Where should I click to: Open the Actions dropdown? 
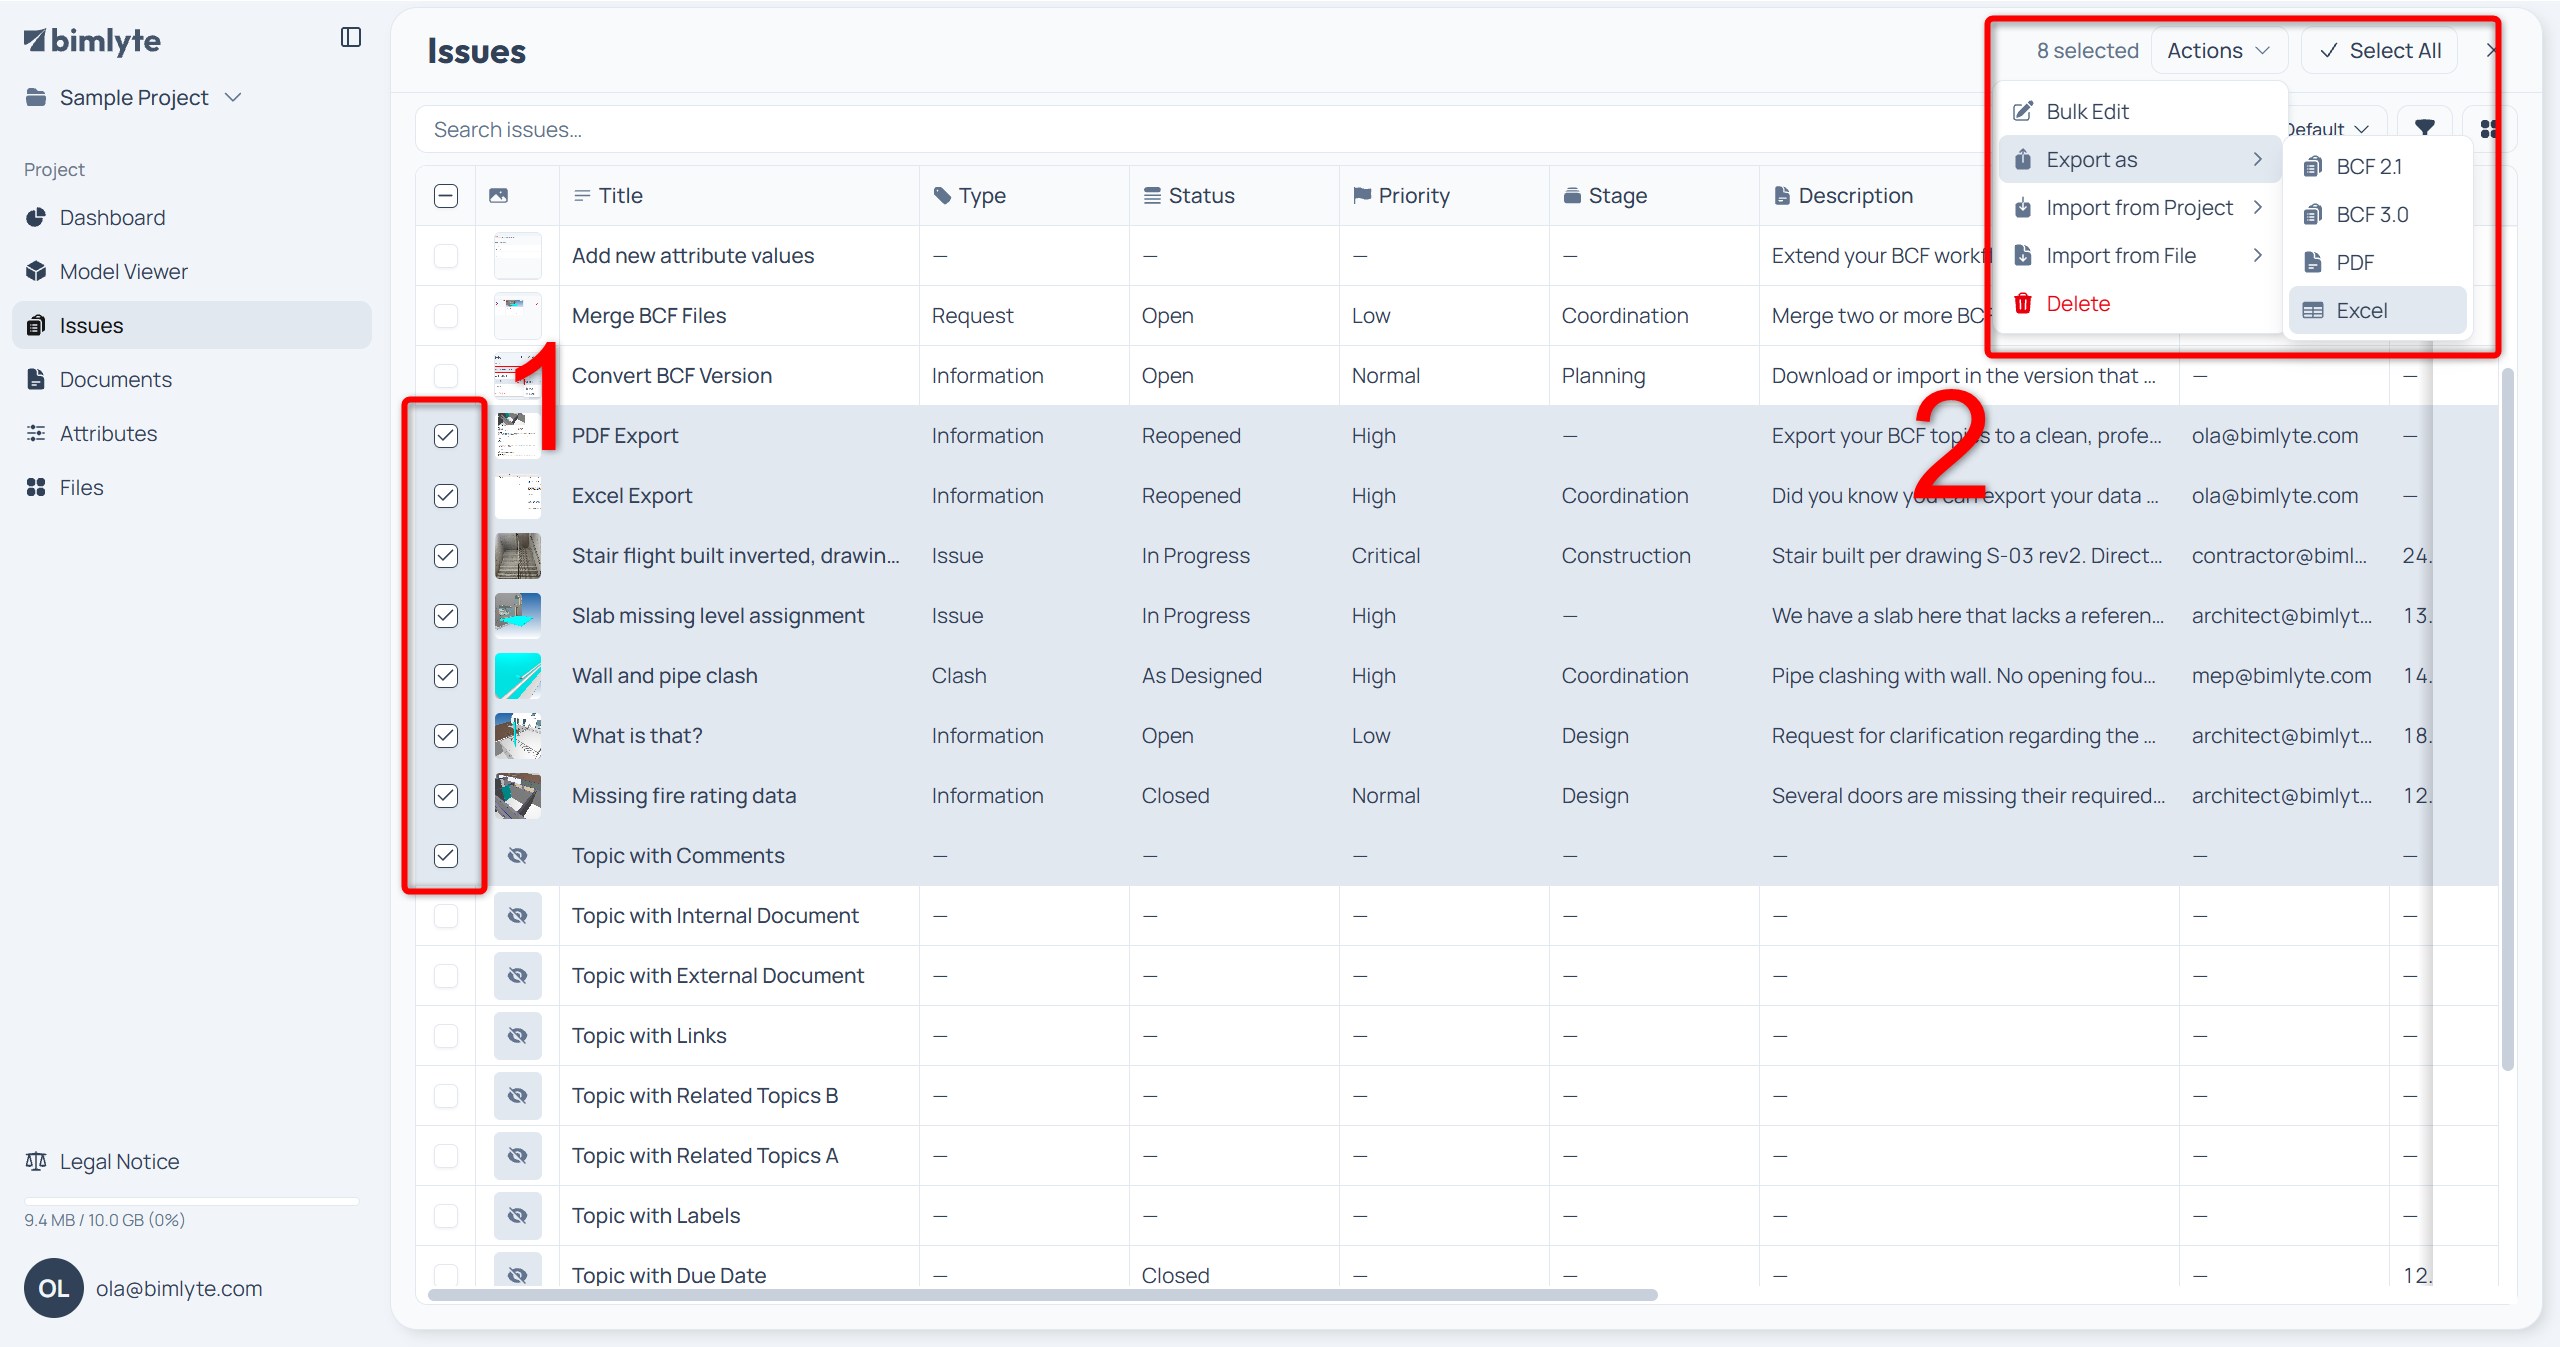tap(2218, 51)
